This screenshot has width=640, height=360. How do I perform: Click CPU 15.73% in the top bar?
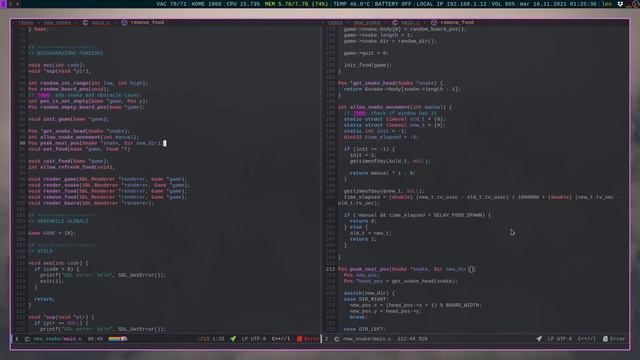click(x=243, y=4)
